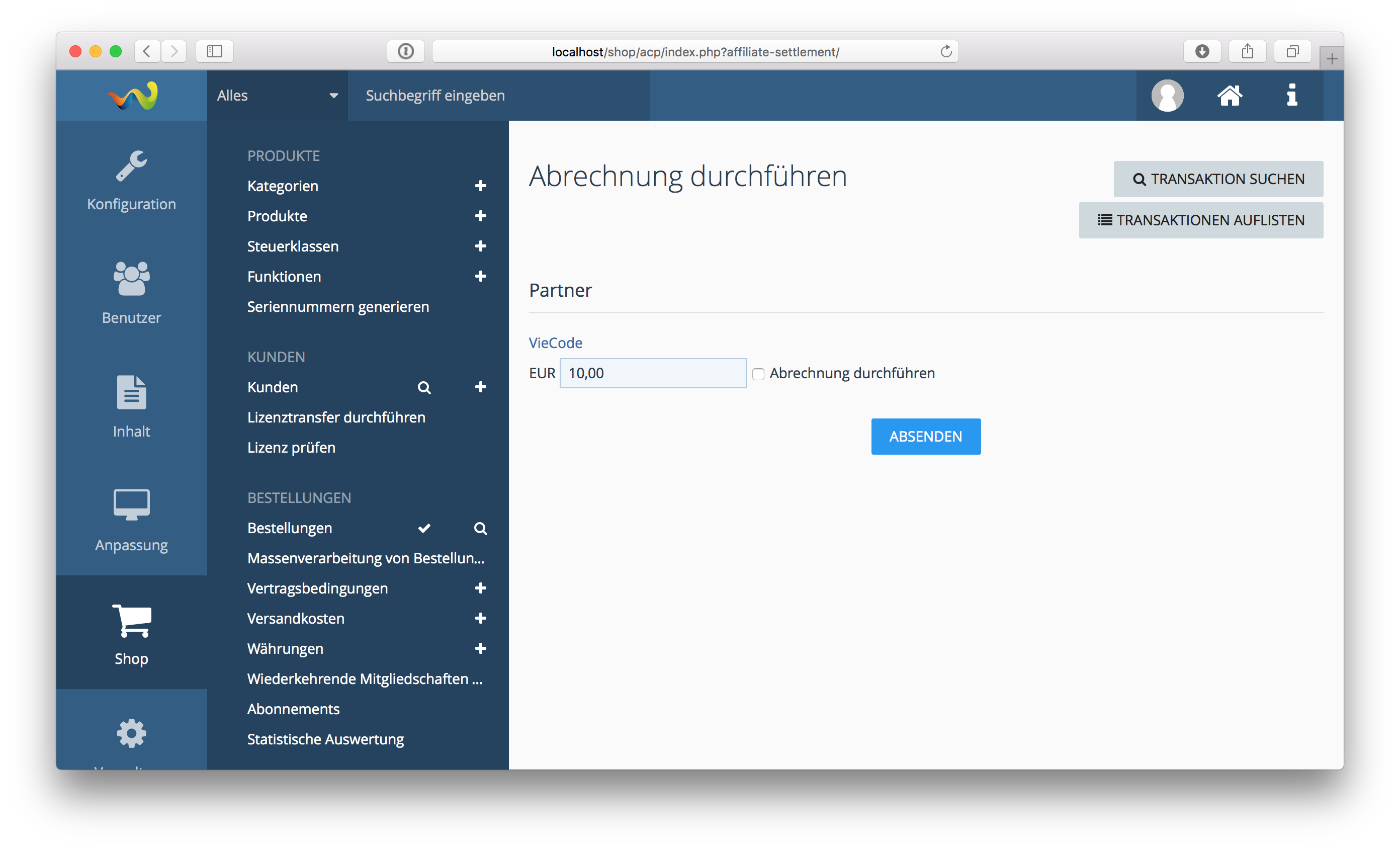Open the Anpassung monitor section
The width and height of the screenshot is (1400, 850).
click(x=131, y=520)
